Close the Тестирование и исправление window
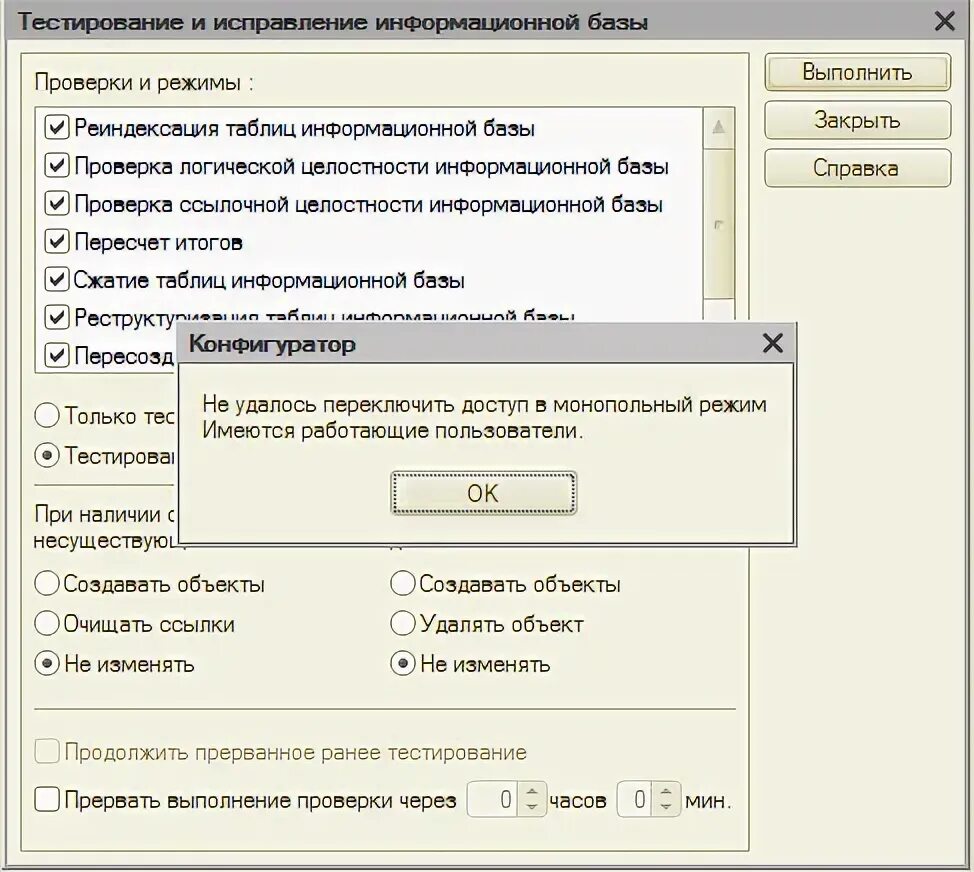Image resolution: width=974 pixels, height=872 pixels. point(944,22)
